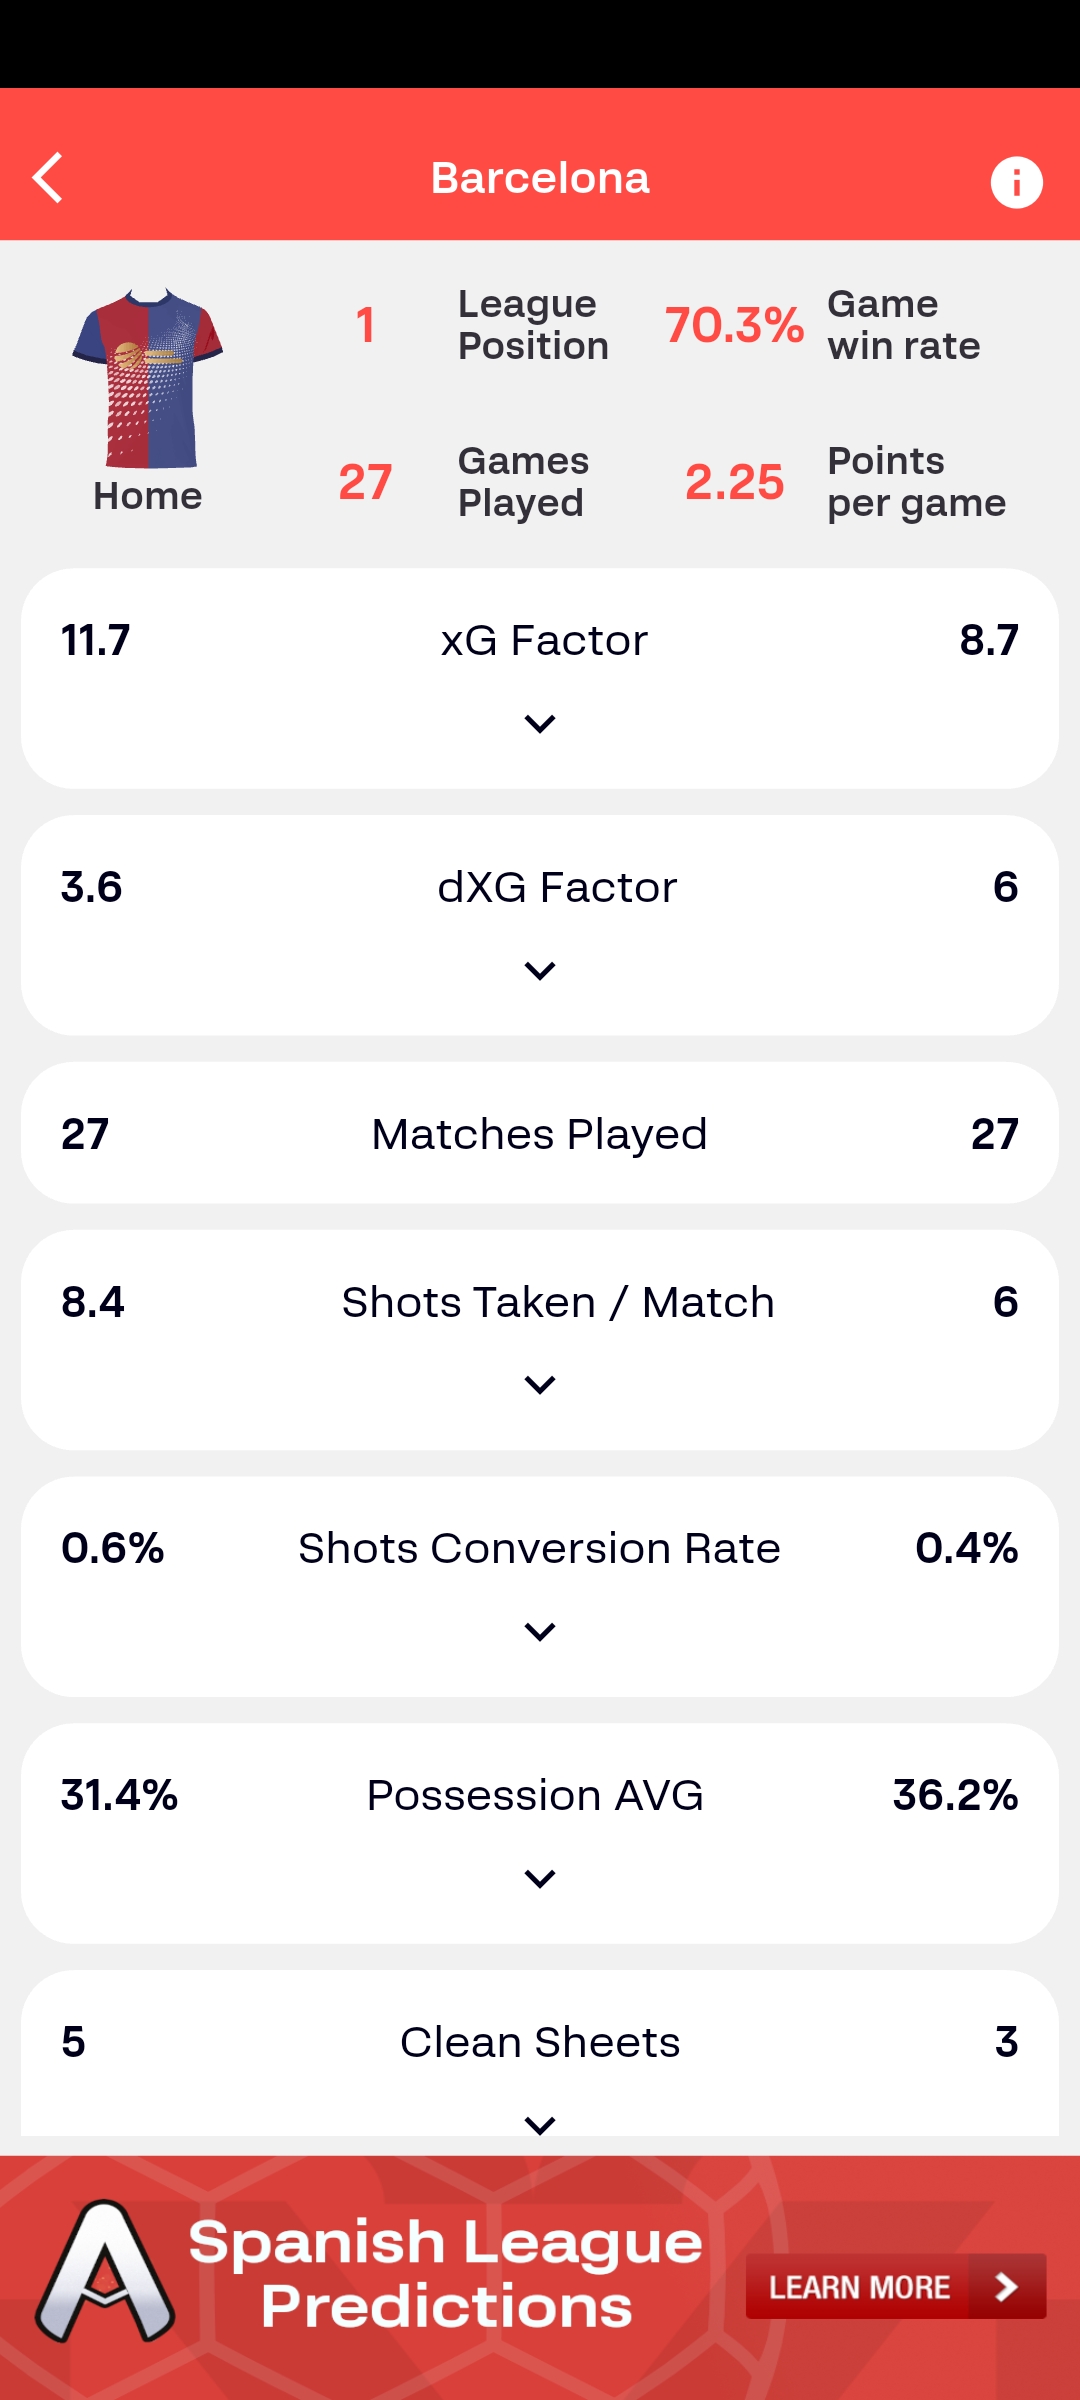Open the info icon in header

[1016, 183]
